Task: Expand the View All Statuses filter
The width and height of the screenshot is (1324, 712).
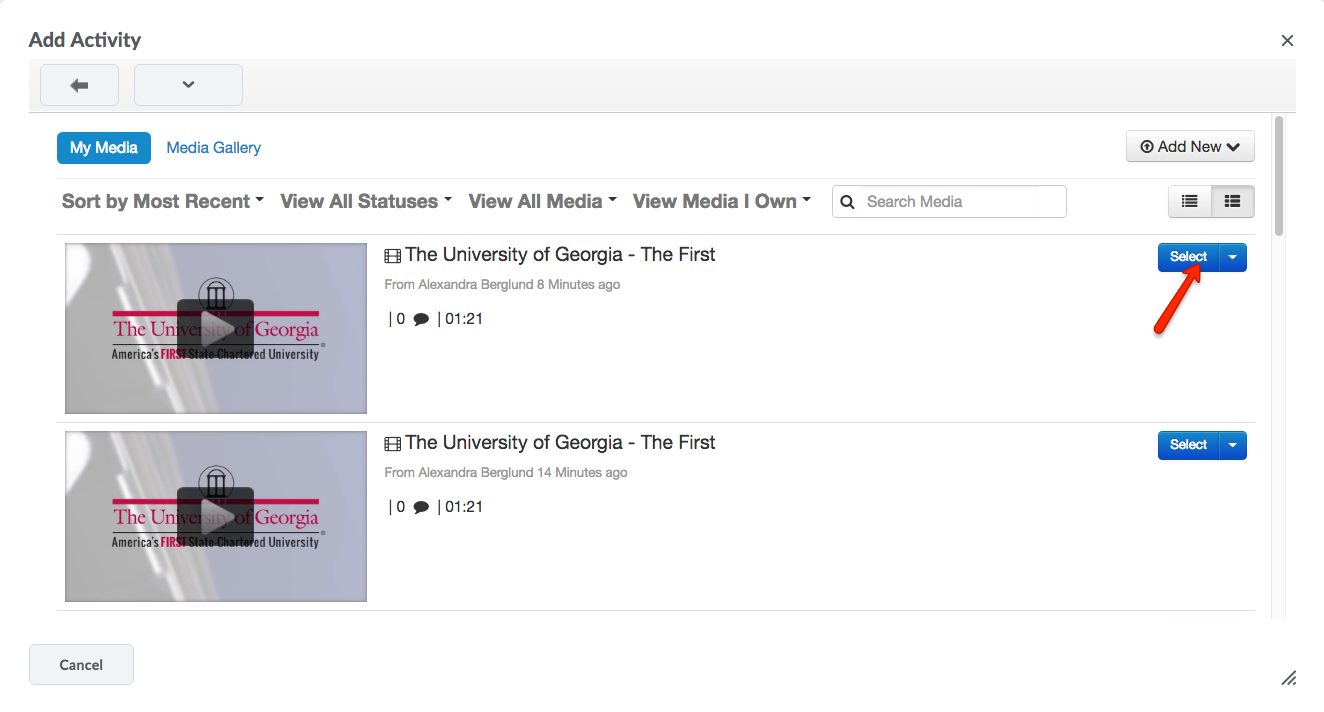Action: (x=366, y=201)
